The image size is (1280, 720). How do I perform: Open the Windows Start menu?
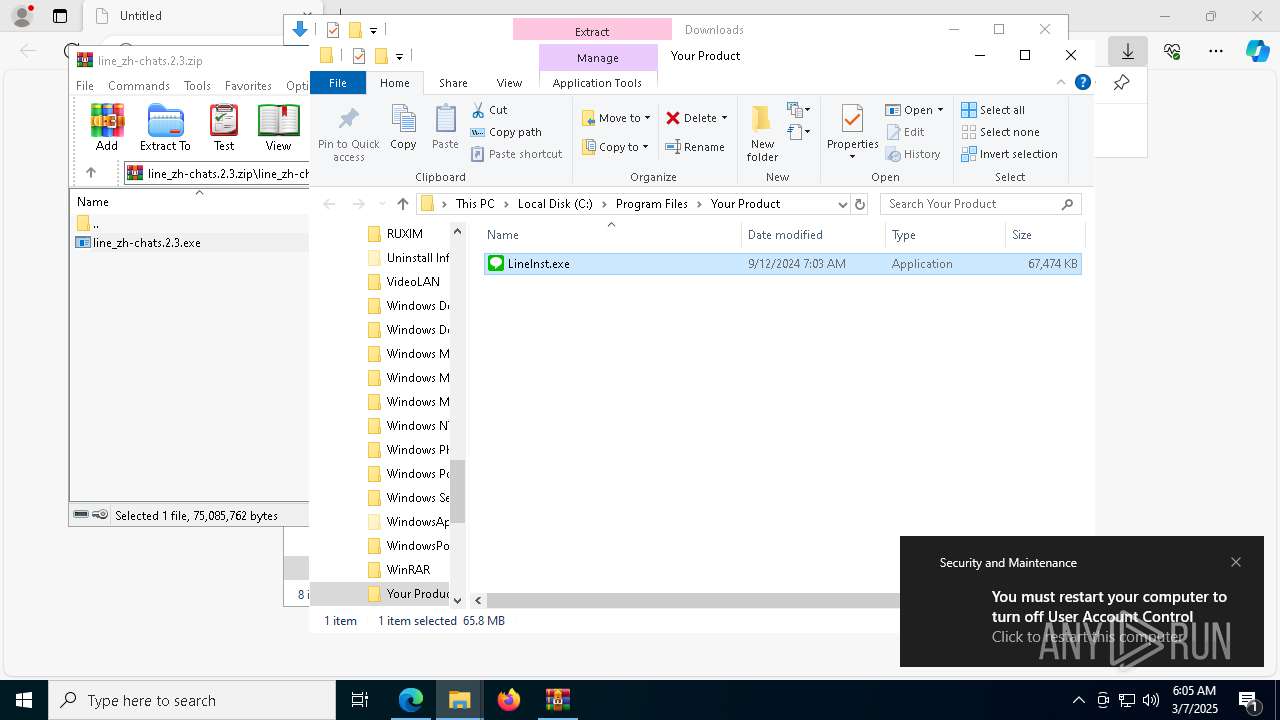[x=24, y=700]
